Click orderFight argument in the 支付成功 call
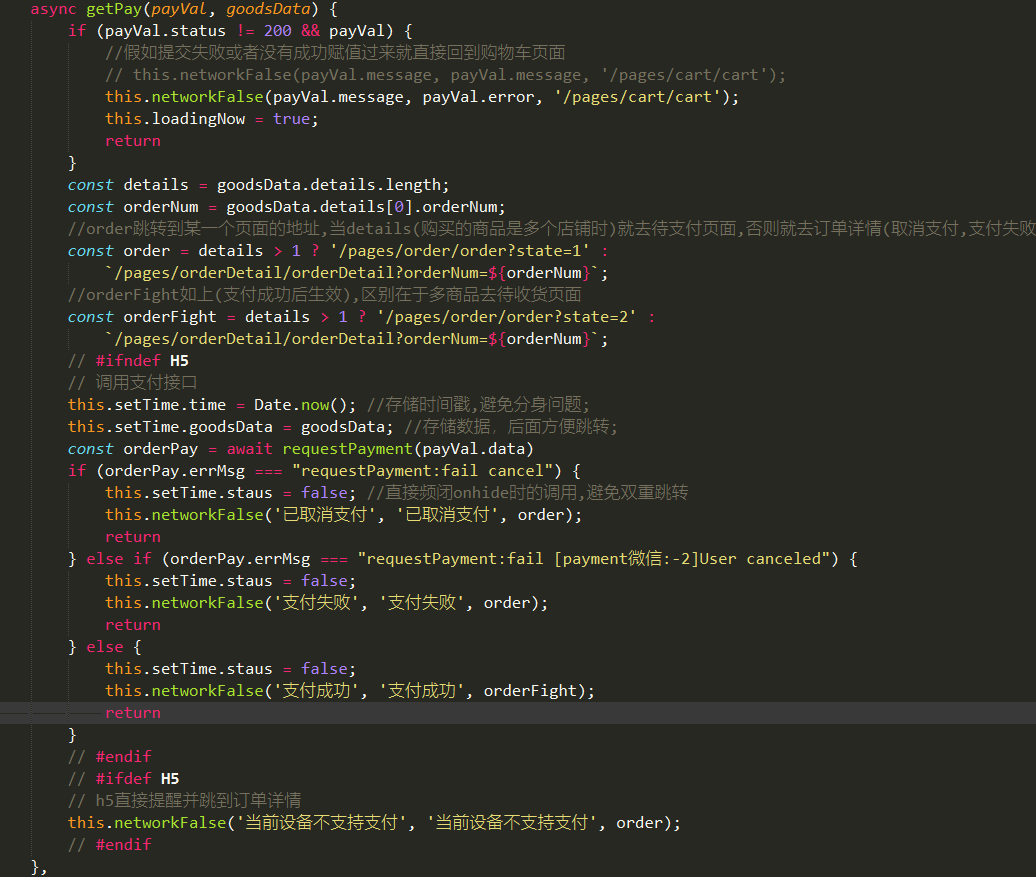Screen dimensions: 1036x877 pos(530,691)
